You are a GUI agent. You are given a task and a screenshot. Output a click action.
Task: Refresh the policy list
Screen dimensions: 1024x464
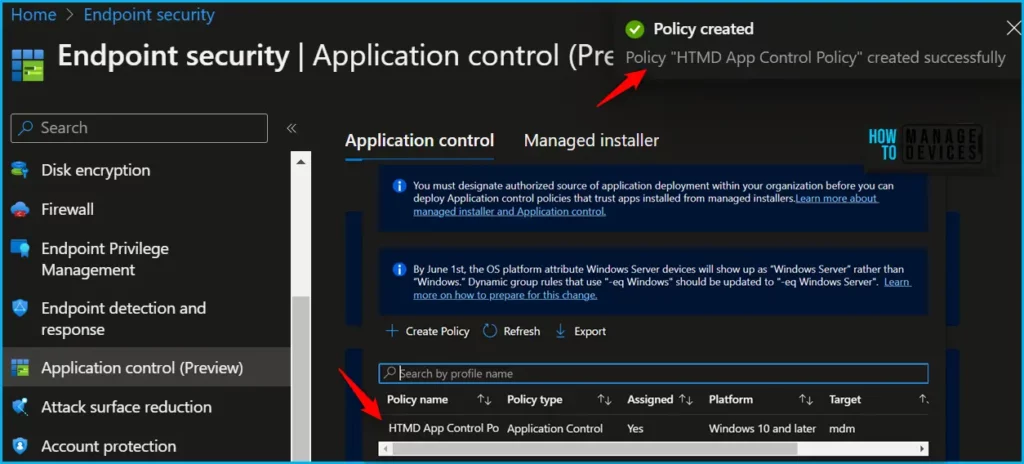pyautogui.click(x=511, y=331)
